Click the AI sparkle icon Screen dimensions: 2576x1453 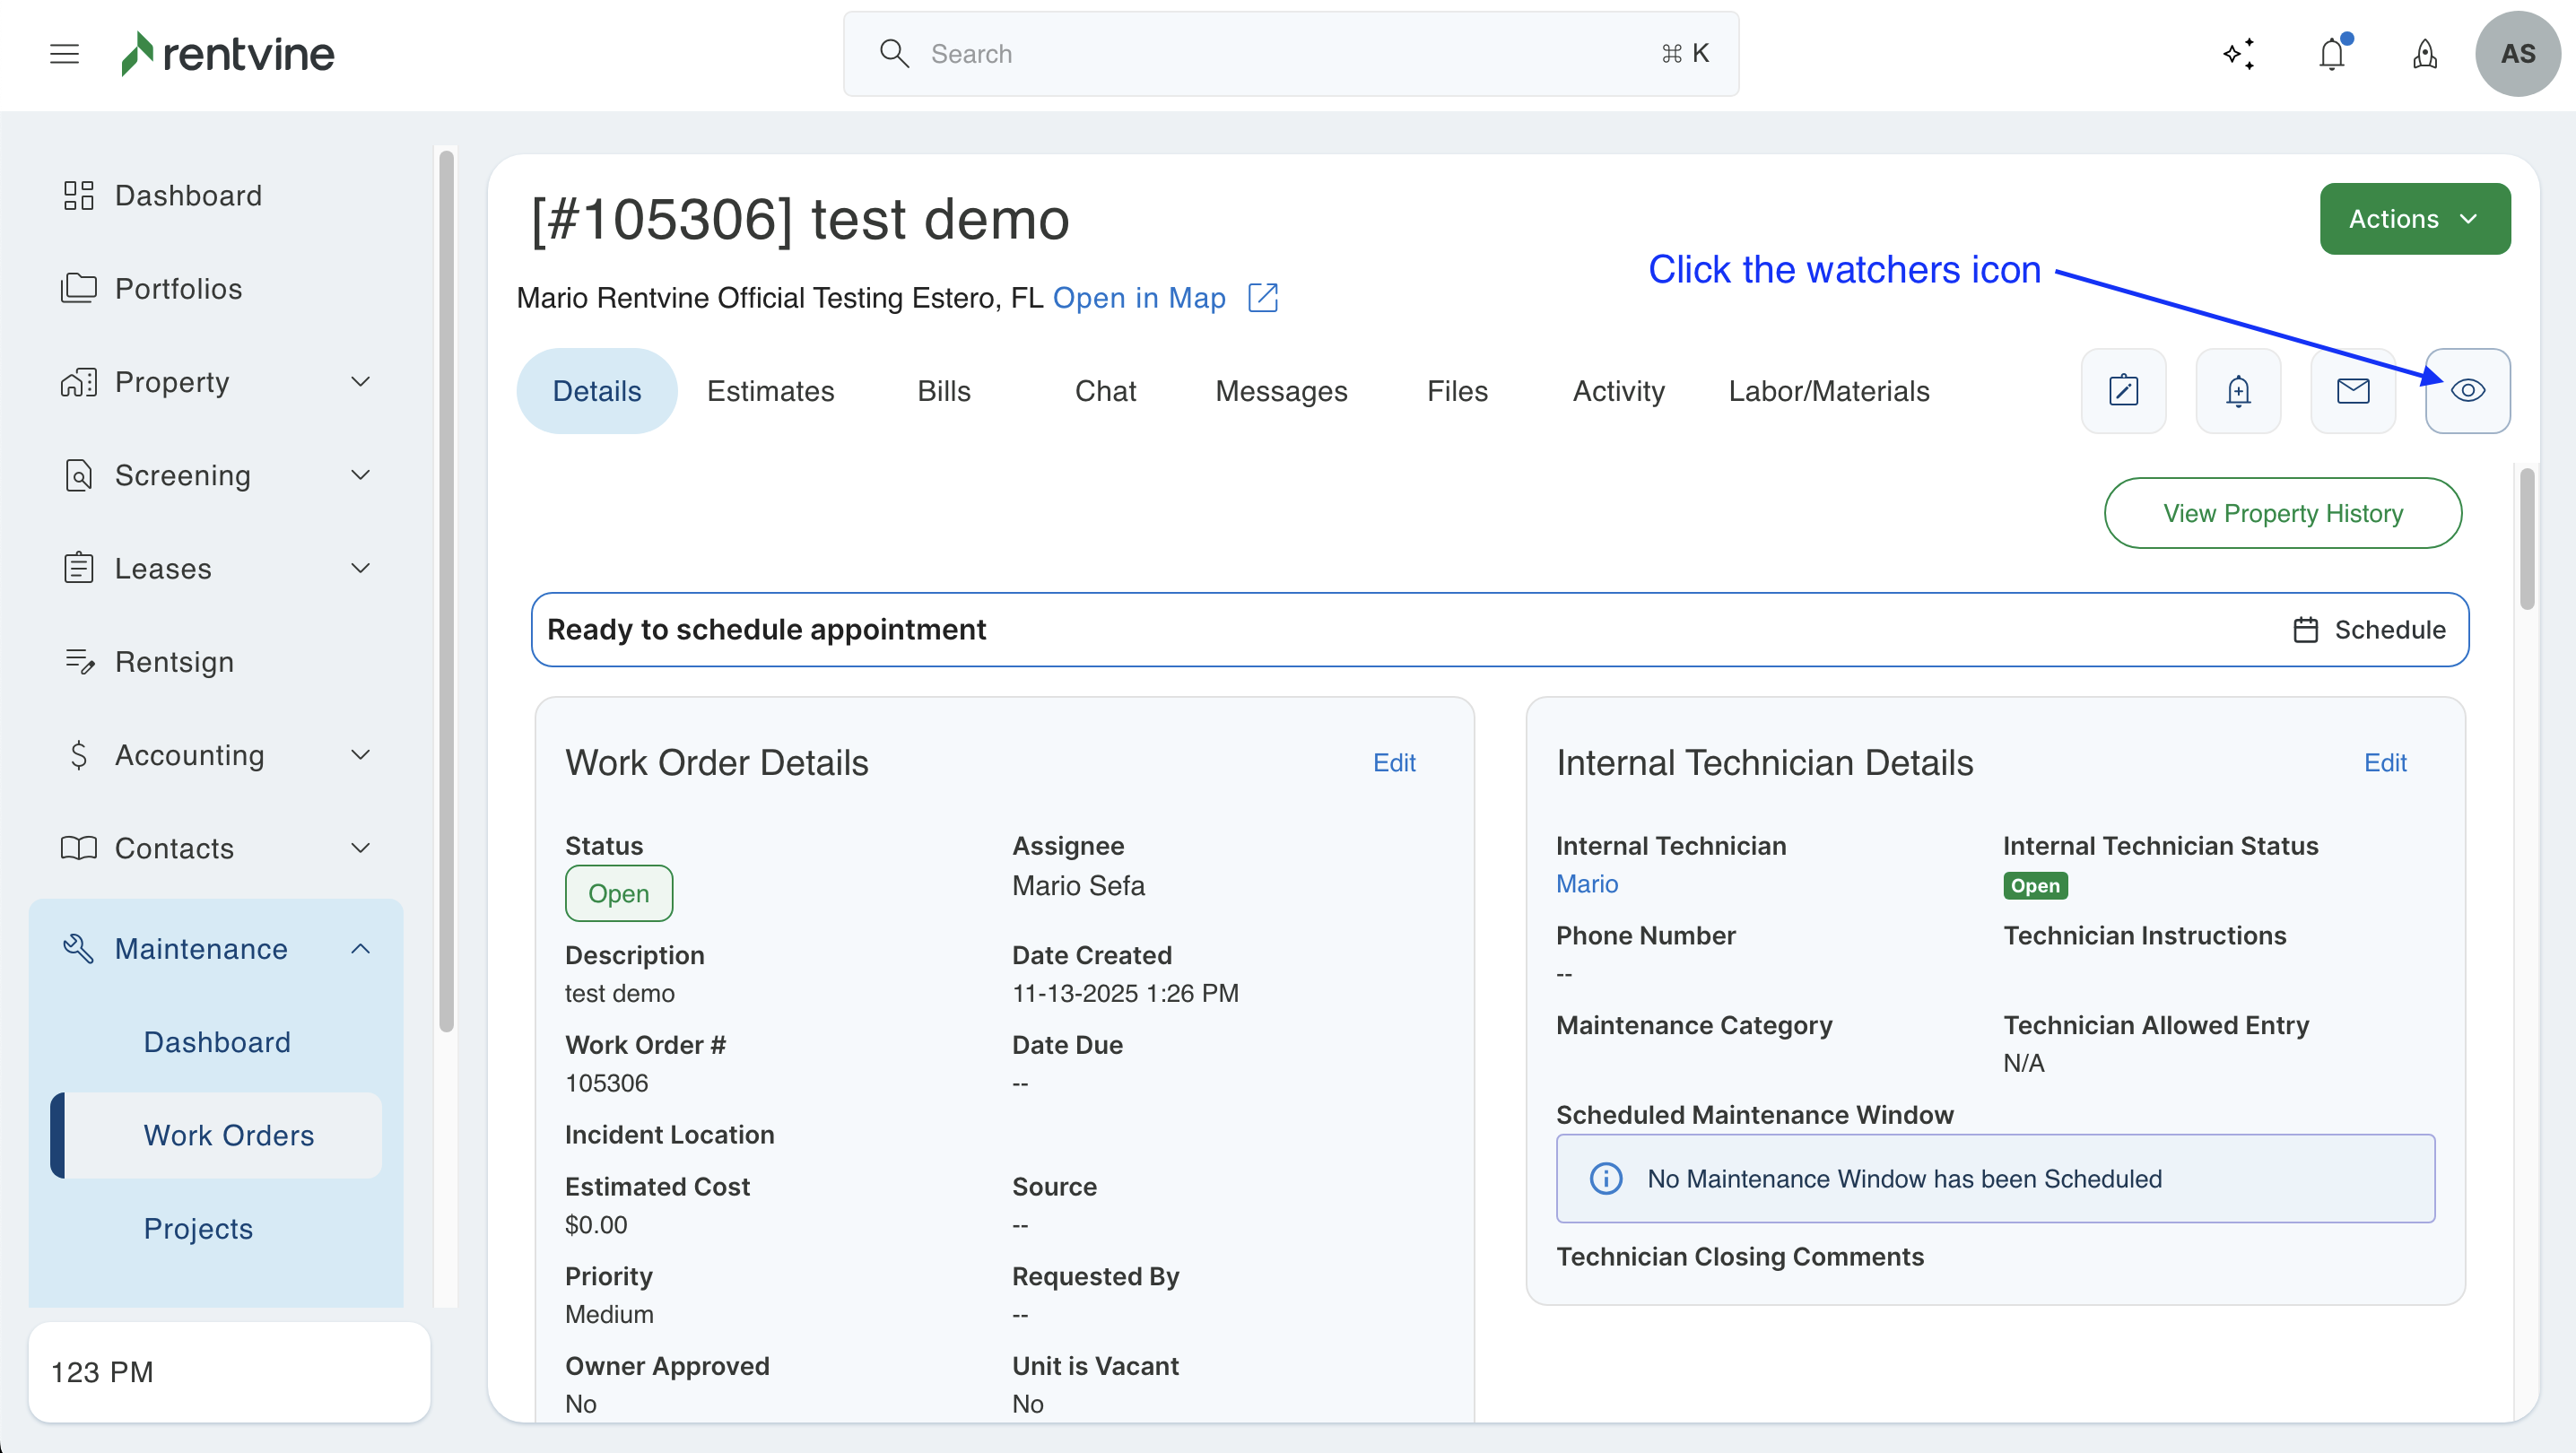click(2239, 54)
